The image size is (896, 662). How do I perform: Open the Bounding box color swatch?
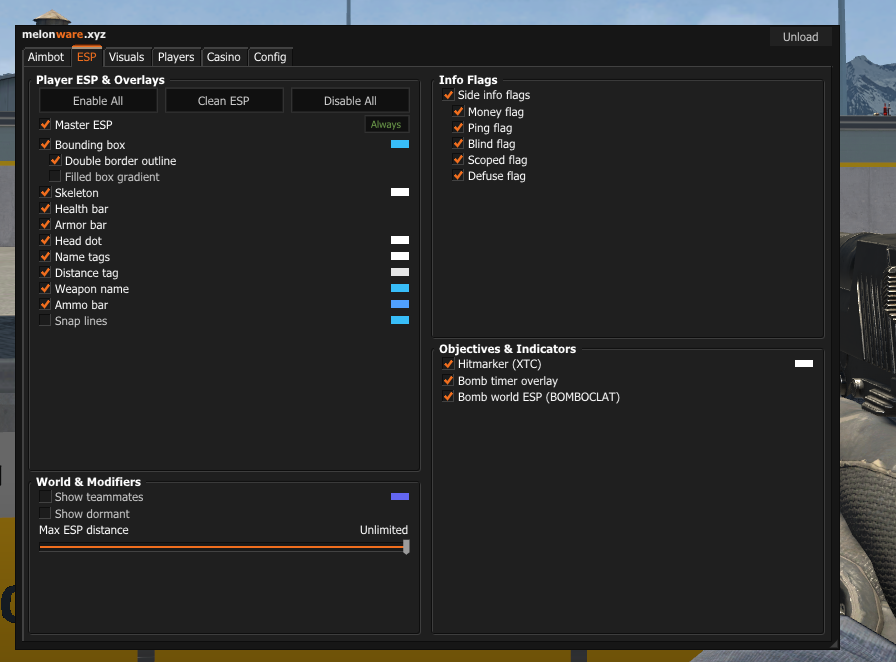400,144
